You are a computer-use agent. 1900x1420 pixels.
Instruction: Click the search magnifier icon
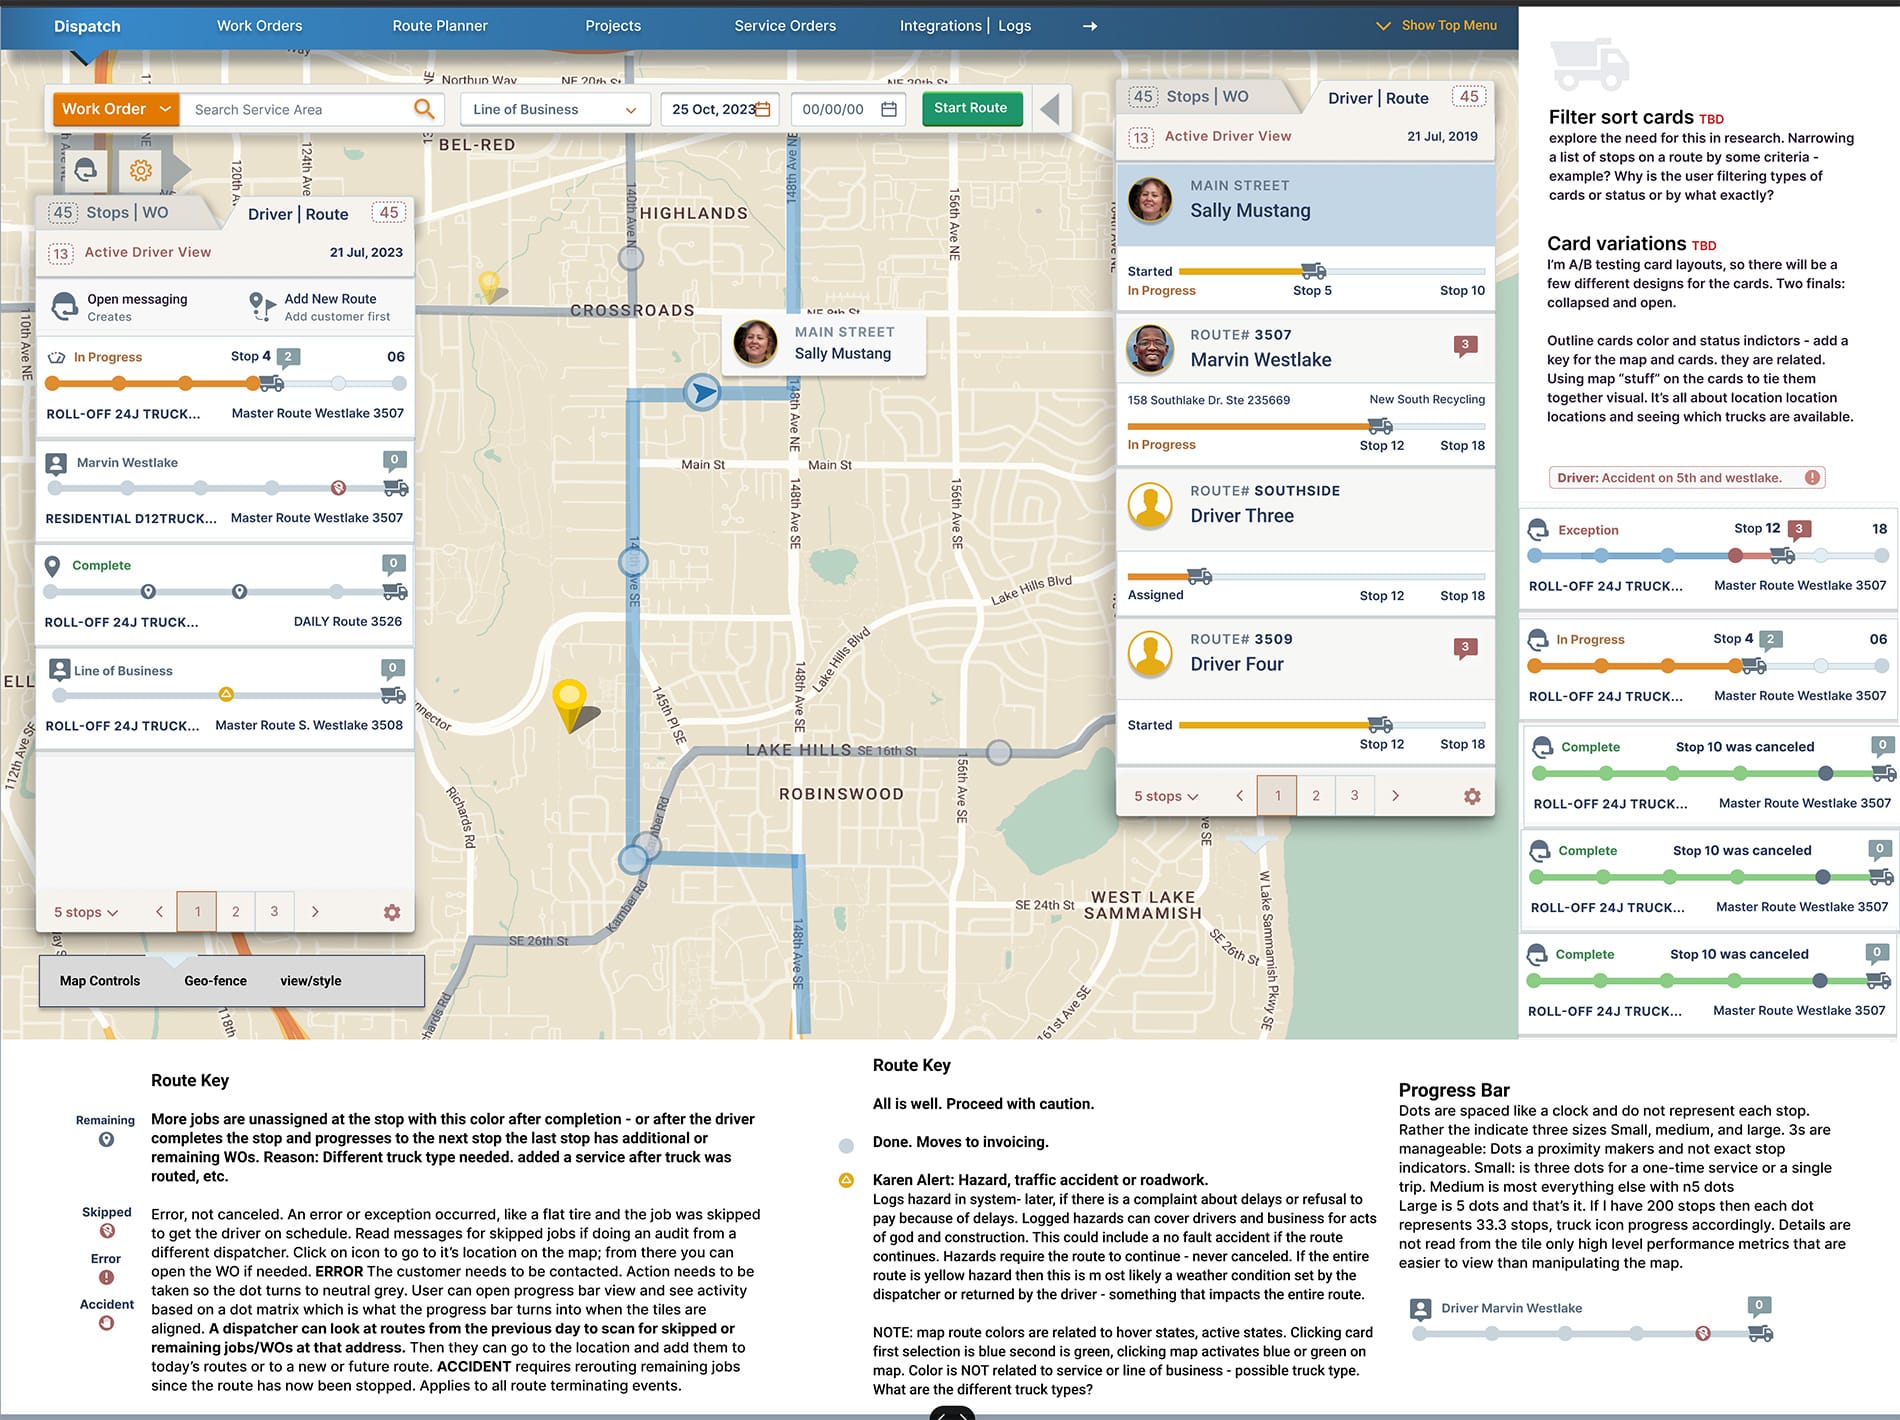click(x=424, y=109)
